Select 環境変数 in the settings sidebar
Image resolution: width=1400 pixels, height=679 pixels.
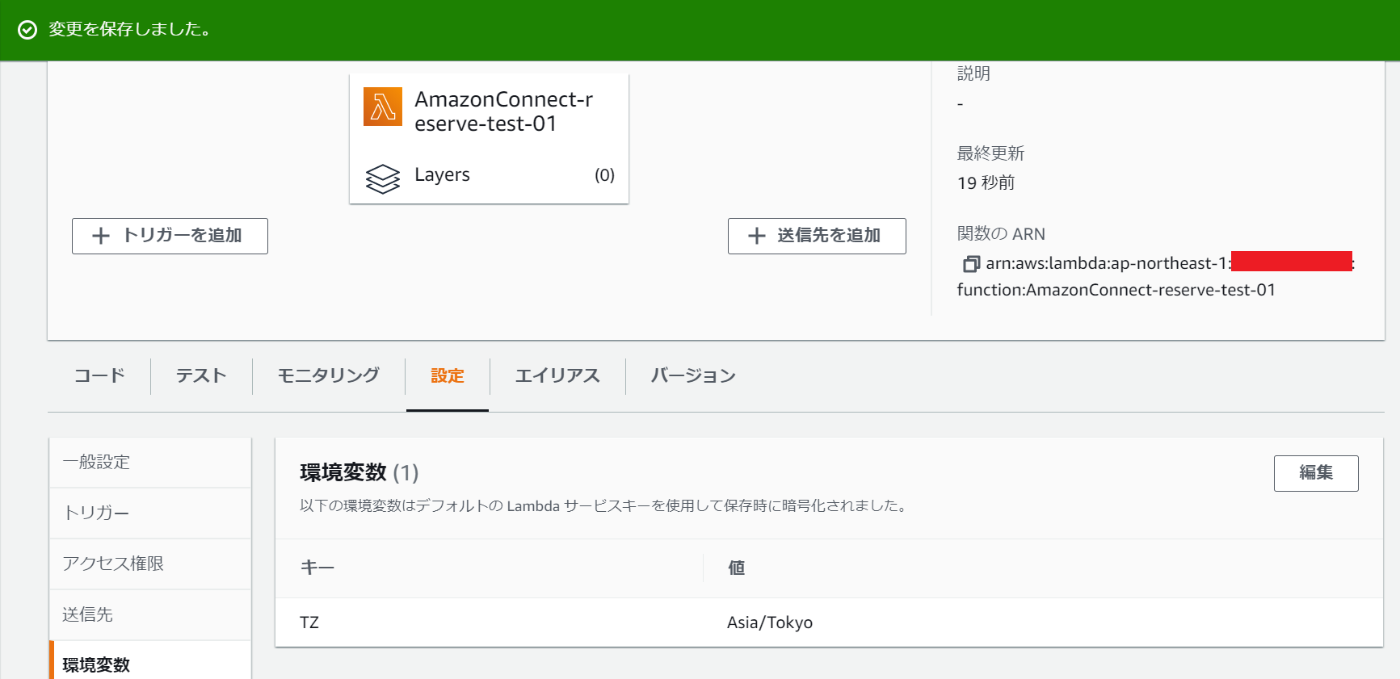pos(150,662)
